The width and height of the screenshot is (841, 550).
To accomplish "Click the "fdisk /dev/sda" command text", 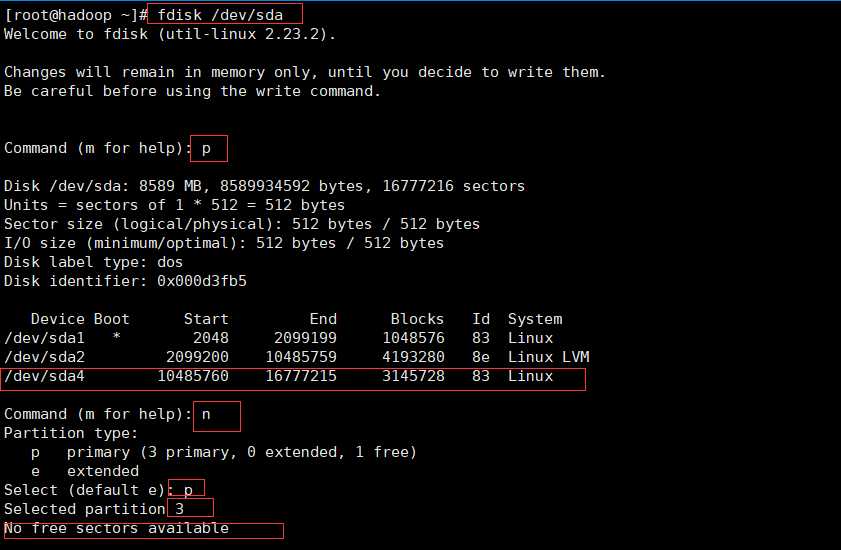I will 220,15.
